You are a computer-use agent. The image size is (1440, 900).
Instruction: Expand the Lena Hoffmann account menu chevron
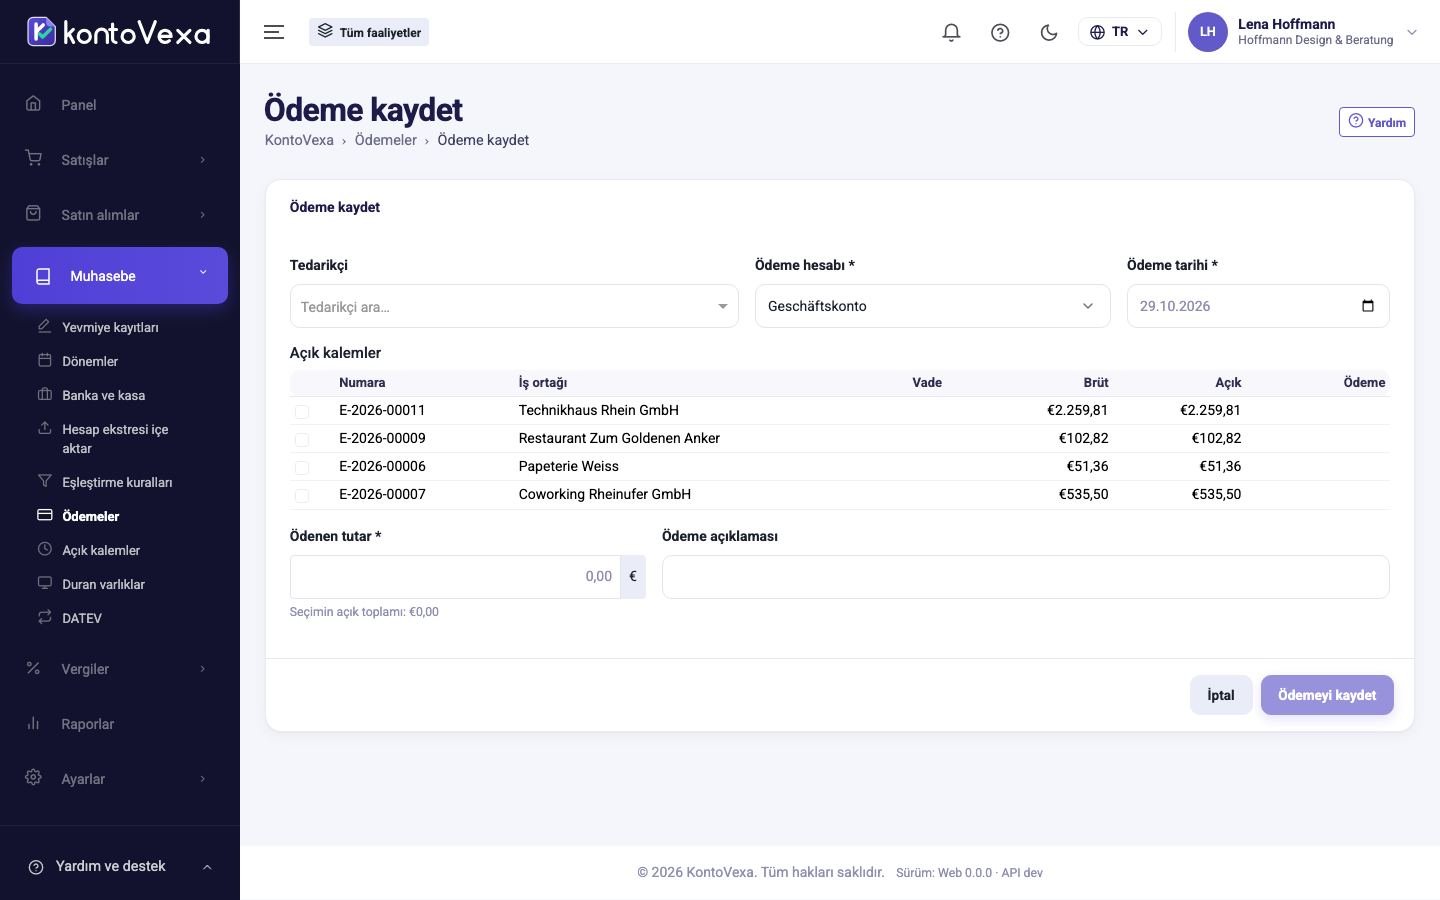(x=1412, y=32)
